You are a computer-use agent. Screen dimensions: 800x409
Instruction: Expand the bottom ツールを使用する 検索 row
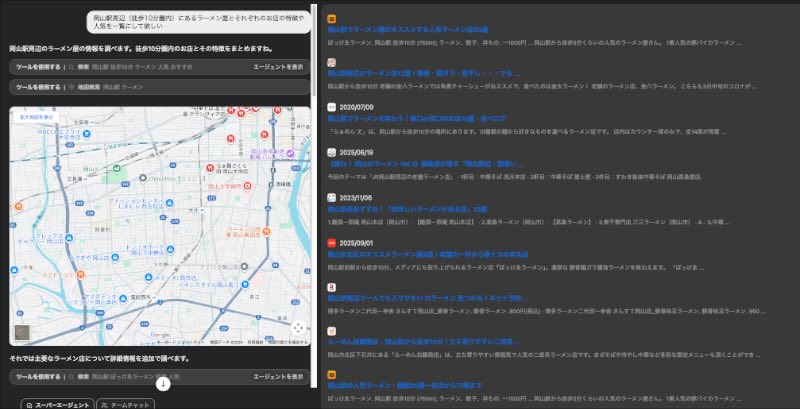click(160, 377)
